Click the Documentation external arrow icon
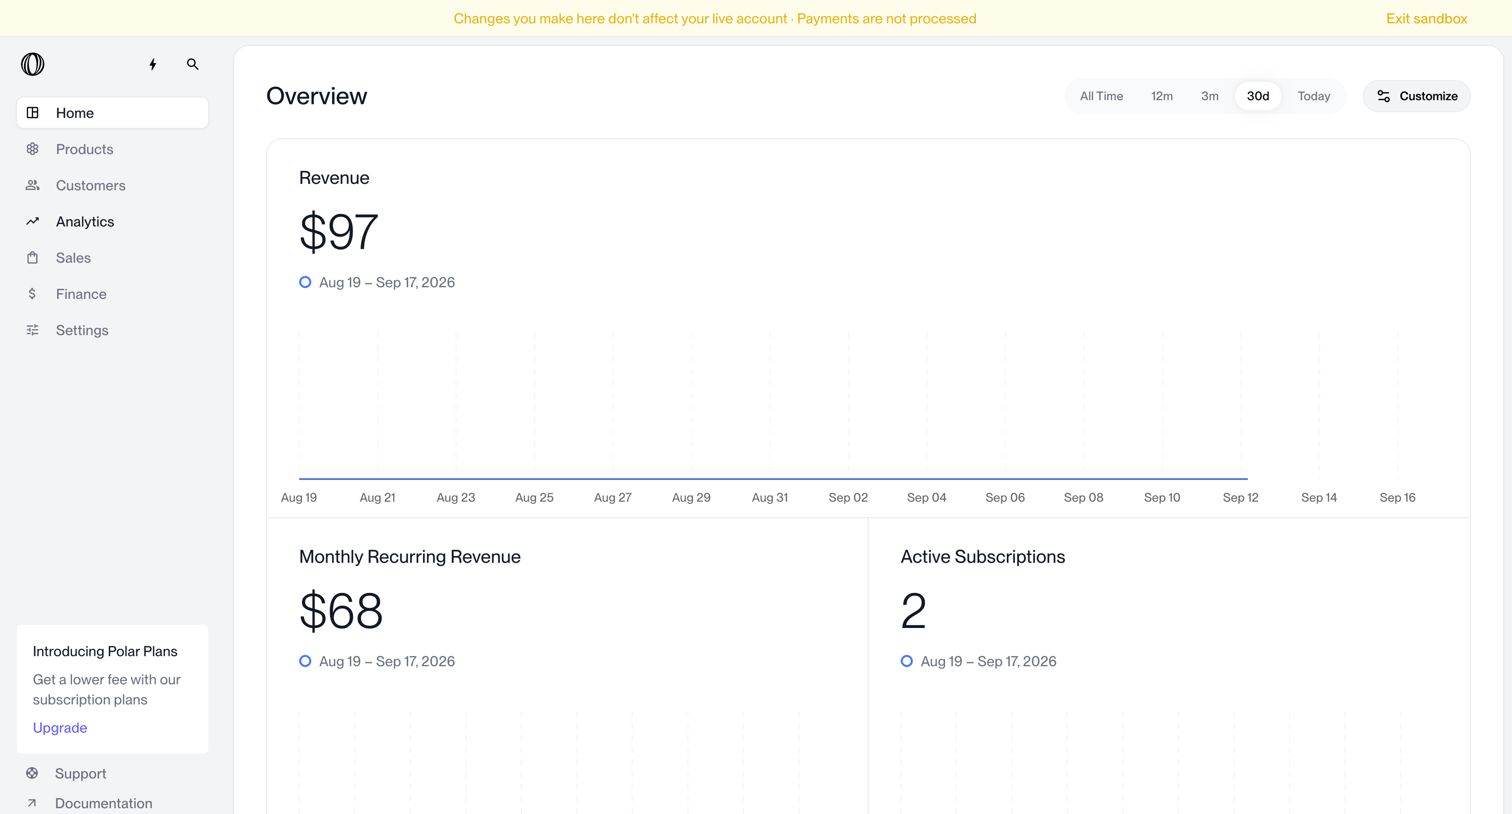This screenshot has width=1512, height=814. [x=32, y=803]
